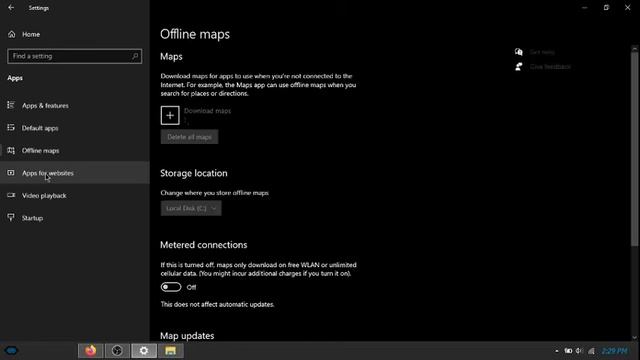Click the Home house icon

point(11,34)
